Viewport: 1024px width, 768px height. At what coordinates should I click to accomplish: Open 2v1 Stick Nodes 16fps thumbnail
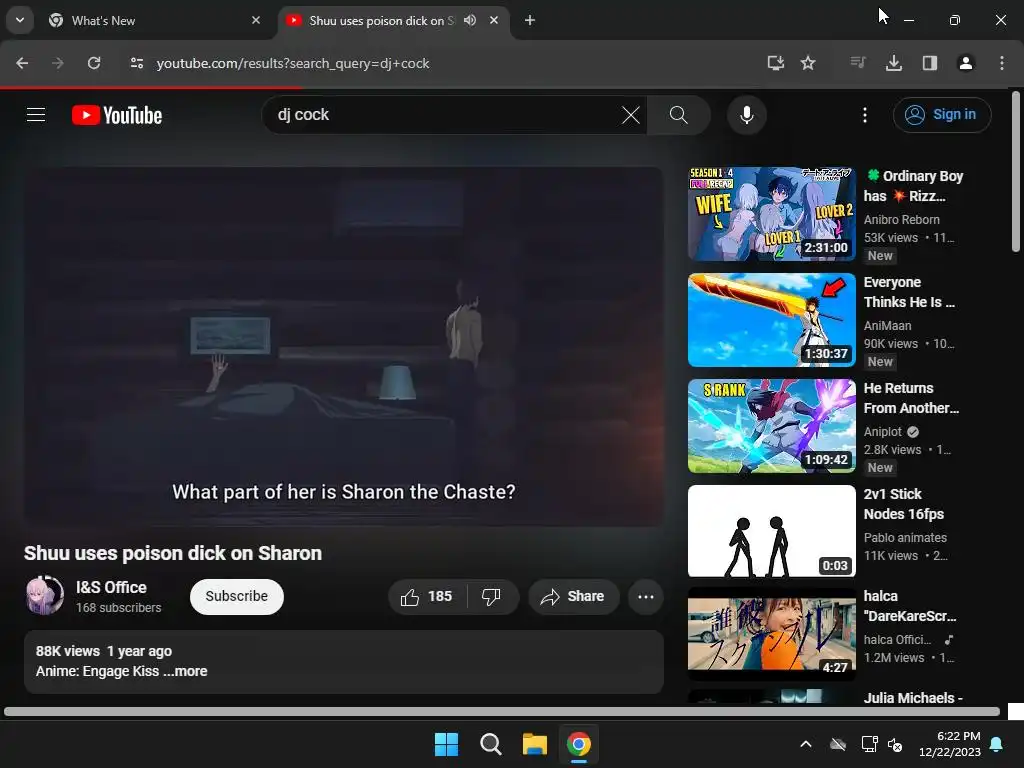(x=771, y=531)
